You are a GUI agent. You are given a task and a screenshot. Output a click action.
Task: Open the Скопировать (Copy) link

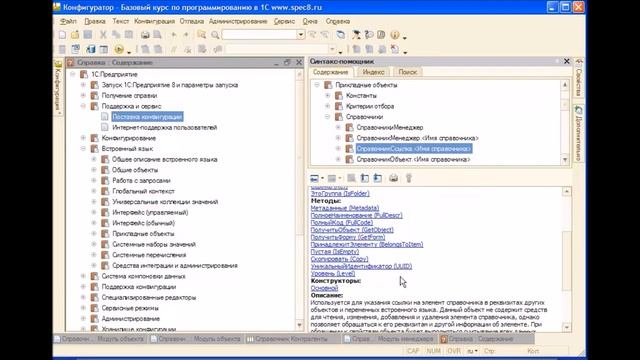[339, 259]
